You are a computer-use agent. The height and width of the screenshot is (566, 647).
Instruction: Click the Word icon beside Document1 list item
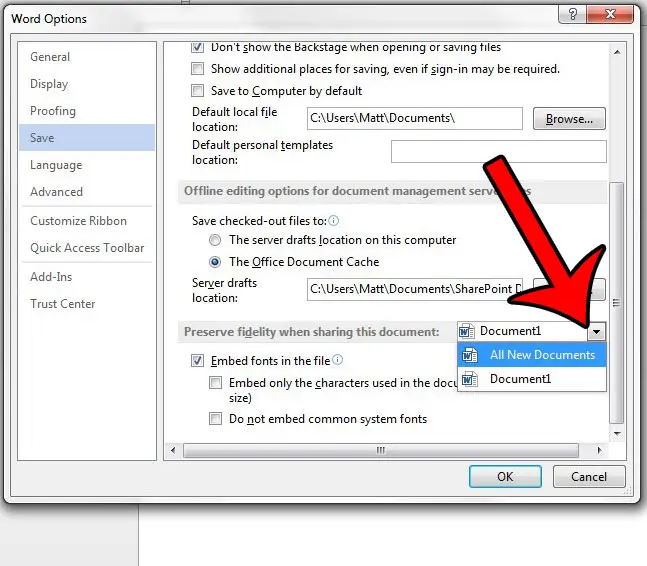pos(470,379)
